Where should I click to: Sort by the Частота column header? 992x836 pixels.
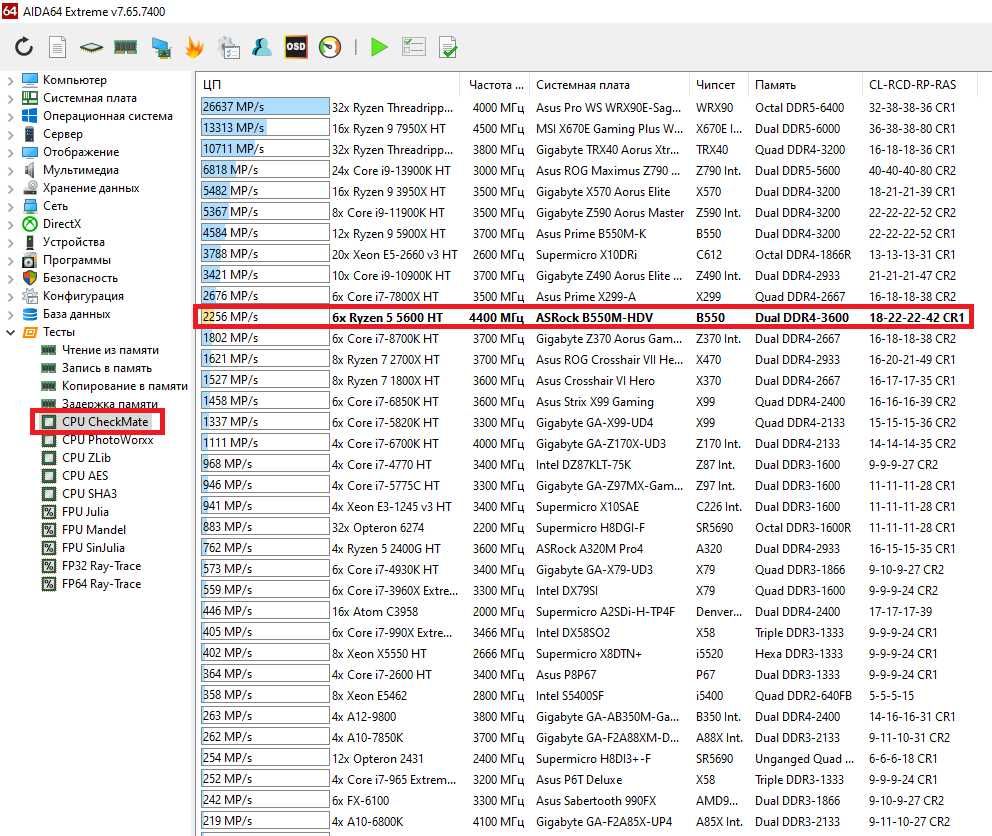(496, 85)
